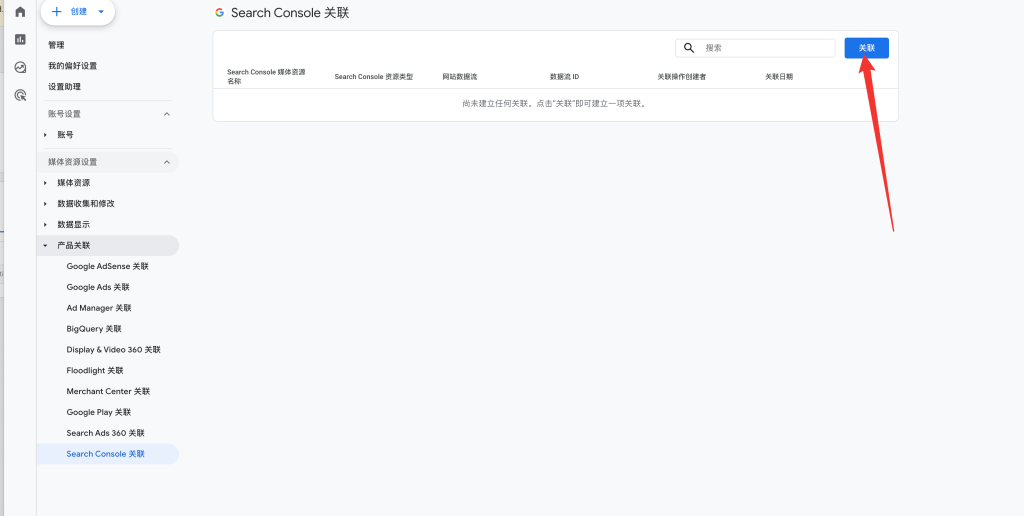Click 关联操作创建者 column header
This screenshot has height=516, width=1024.
tap(682, 77)
